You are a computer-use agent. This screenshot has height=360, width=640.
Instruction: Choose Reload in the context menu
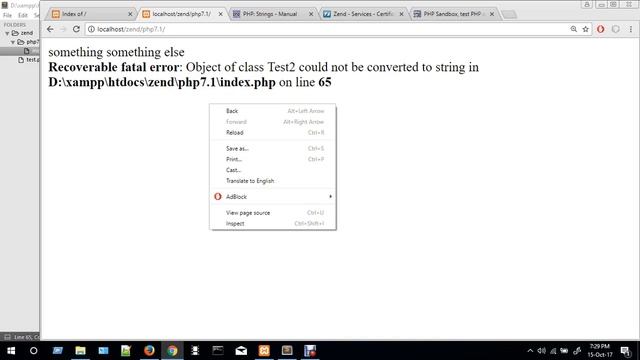coord(273,133)
